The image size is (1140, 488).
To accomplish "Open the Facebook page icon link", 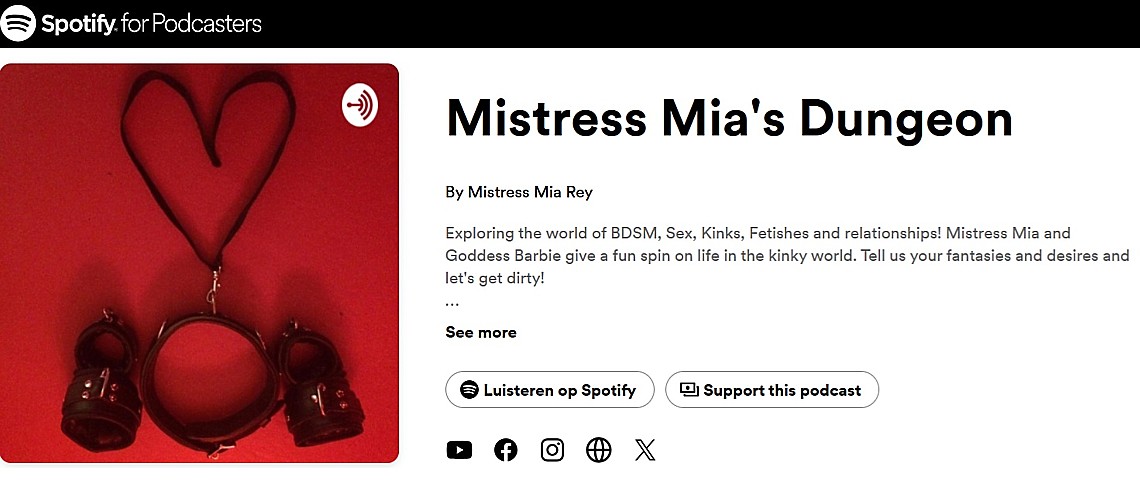I will tap(506, 450).
